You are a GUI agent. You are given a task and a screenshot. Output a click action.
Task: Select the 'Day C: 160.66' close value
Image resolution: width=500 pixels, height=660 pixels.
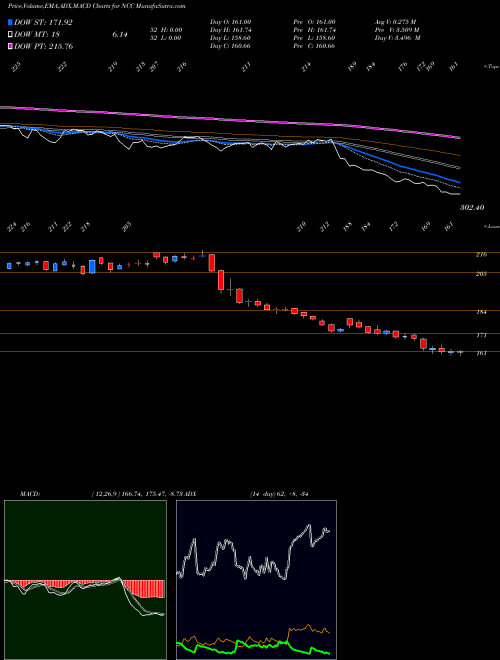(x=230, y=46)
